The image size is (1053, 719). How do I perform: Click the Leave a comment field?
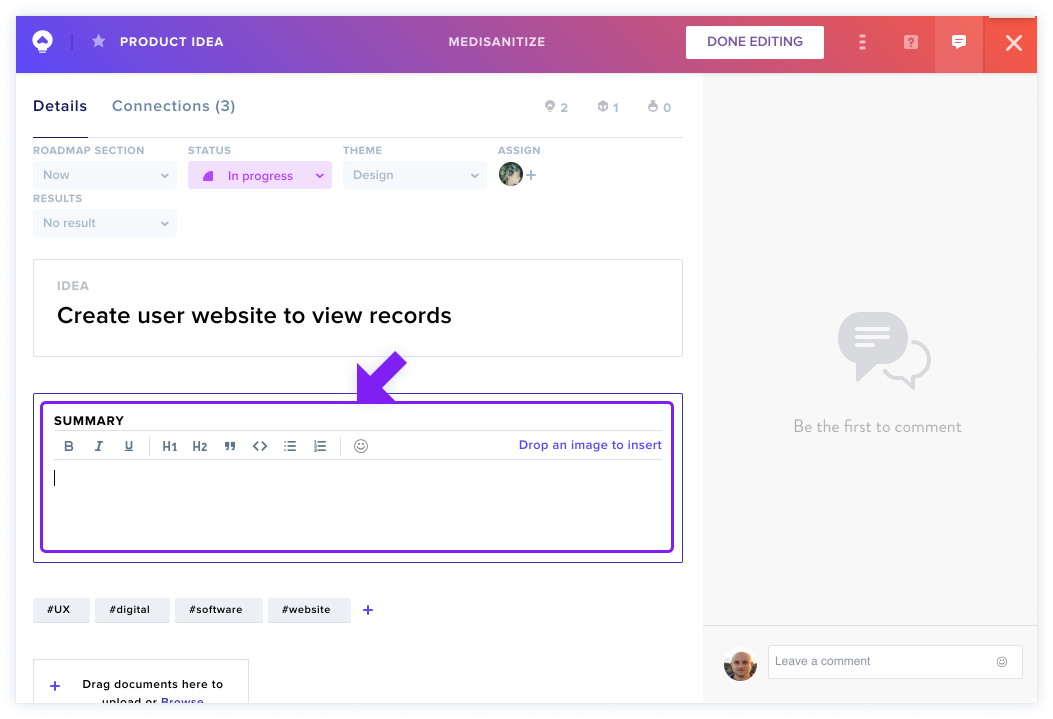(895, 662)
